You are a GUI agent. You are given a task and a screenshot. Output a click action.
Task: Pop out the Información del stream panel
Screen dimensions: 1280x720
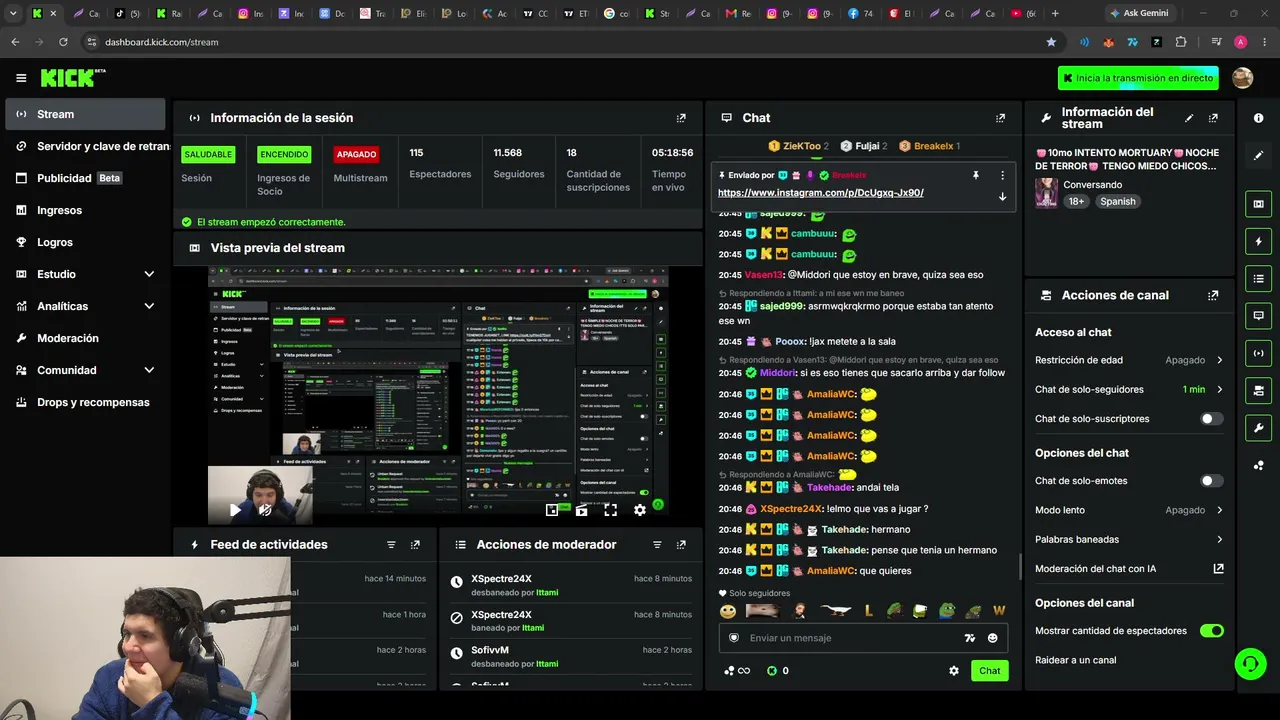coord(1213,118)
